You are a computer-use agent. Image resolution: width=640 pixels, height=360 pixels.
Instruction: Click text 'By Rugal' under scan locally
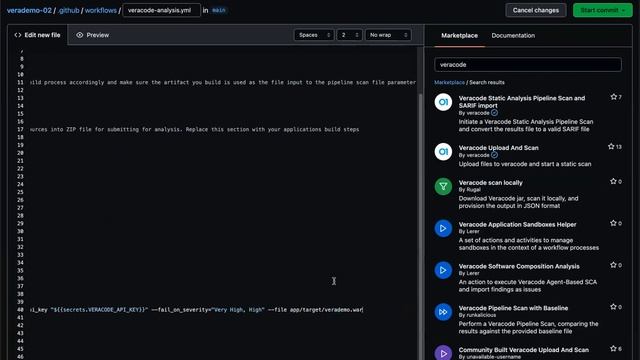point(469,190)
